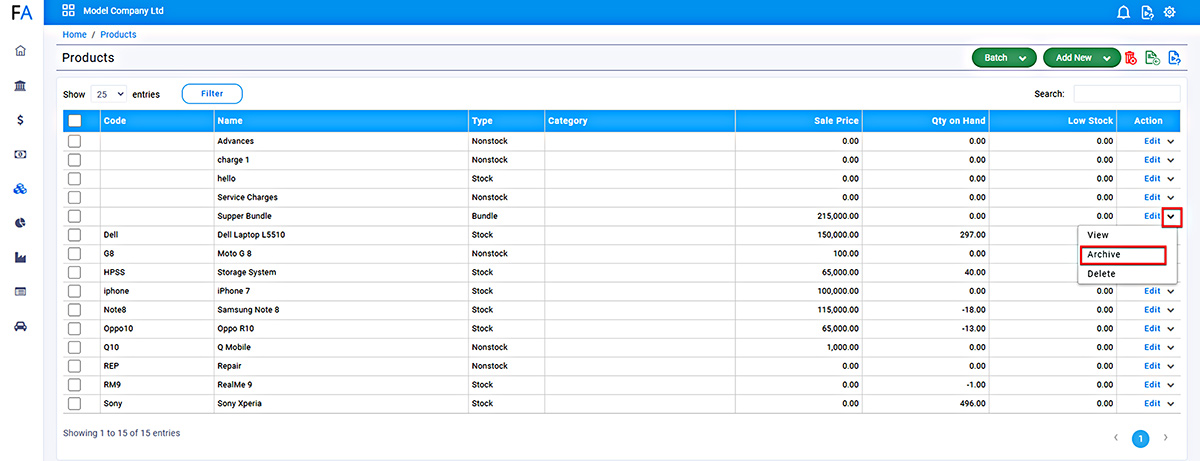Select Archive in the action menu
This screenshot has width=1200, height=461.
tap(1123, 255)
